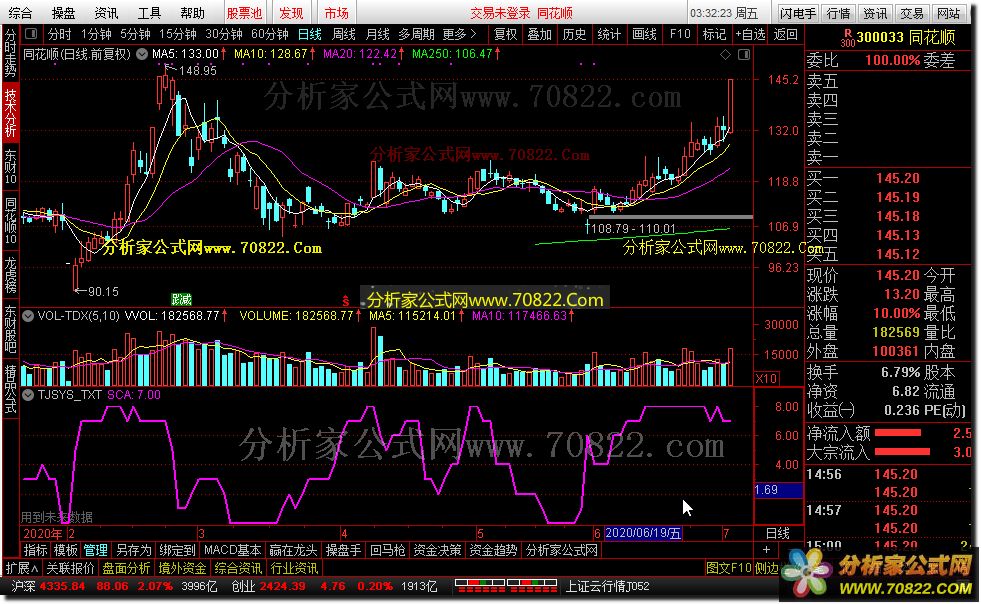Click the X10 volume scale label
The image size is (981, 604).
[x=766, y=378]
